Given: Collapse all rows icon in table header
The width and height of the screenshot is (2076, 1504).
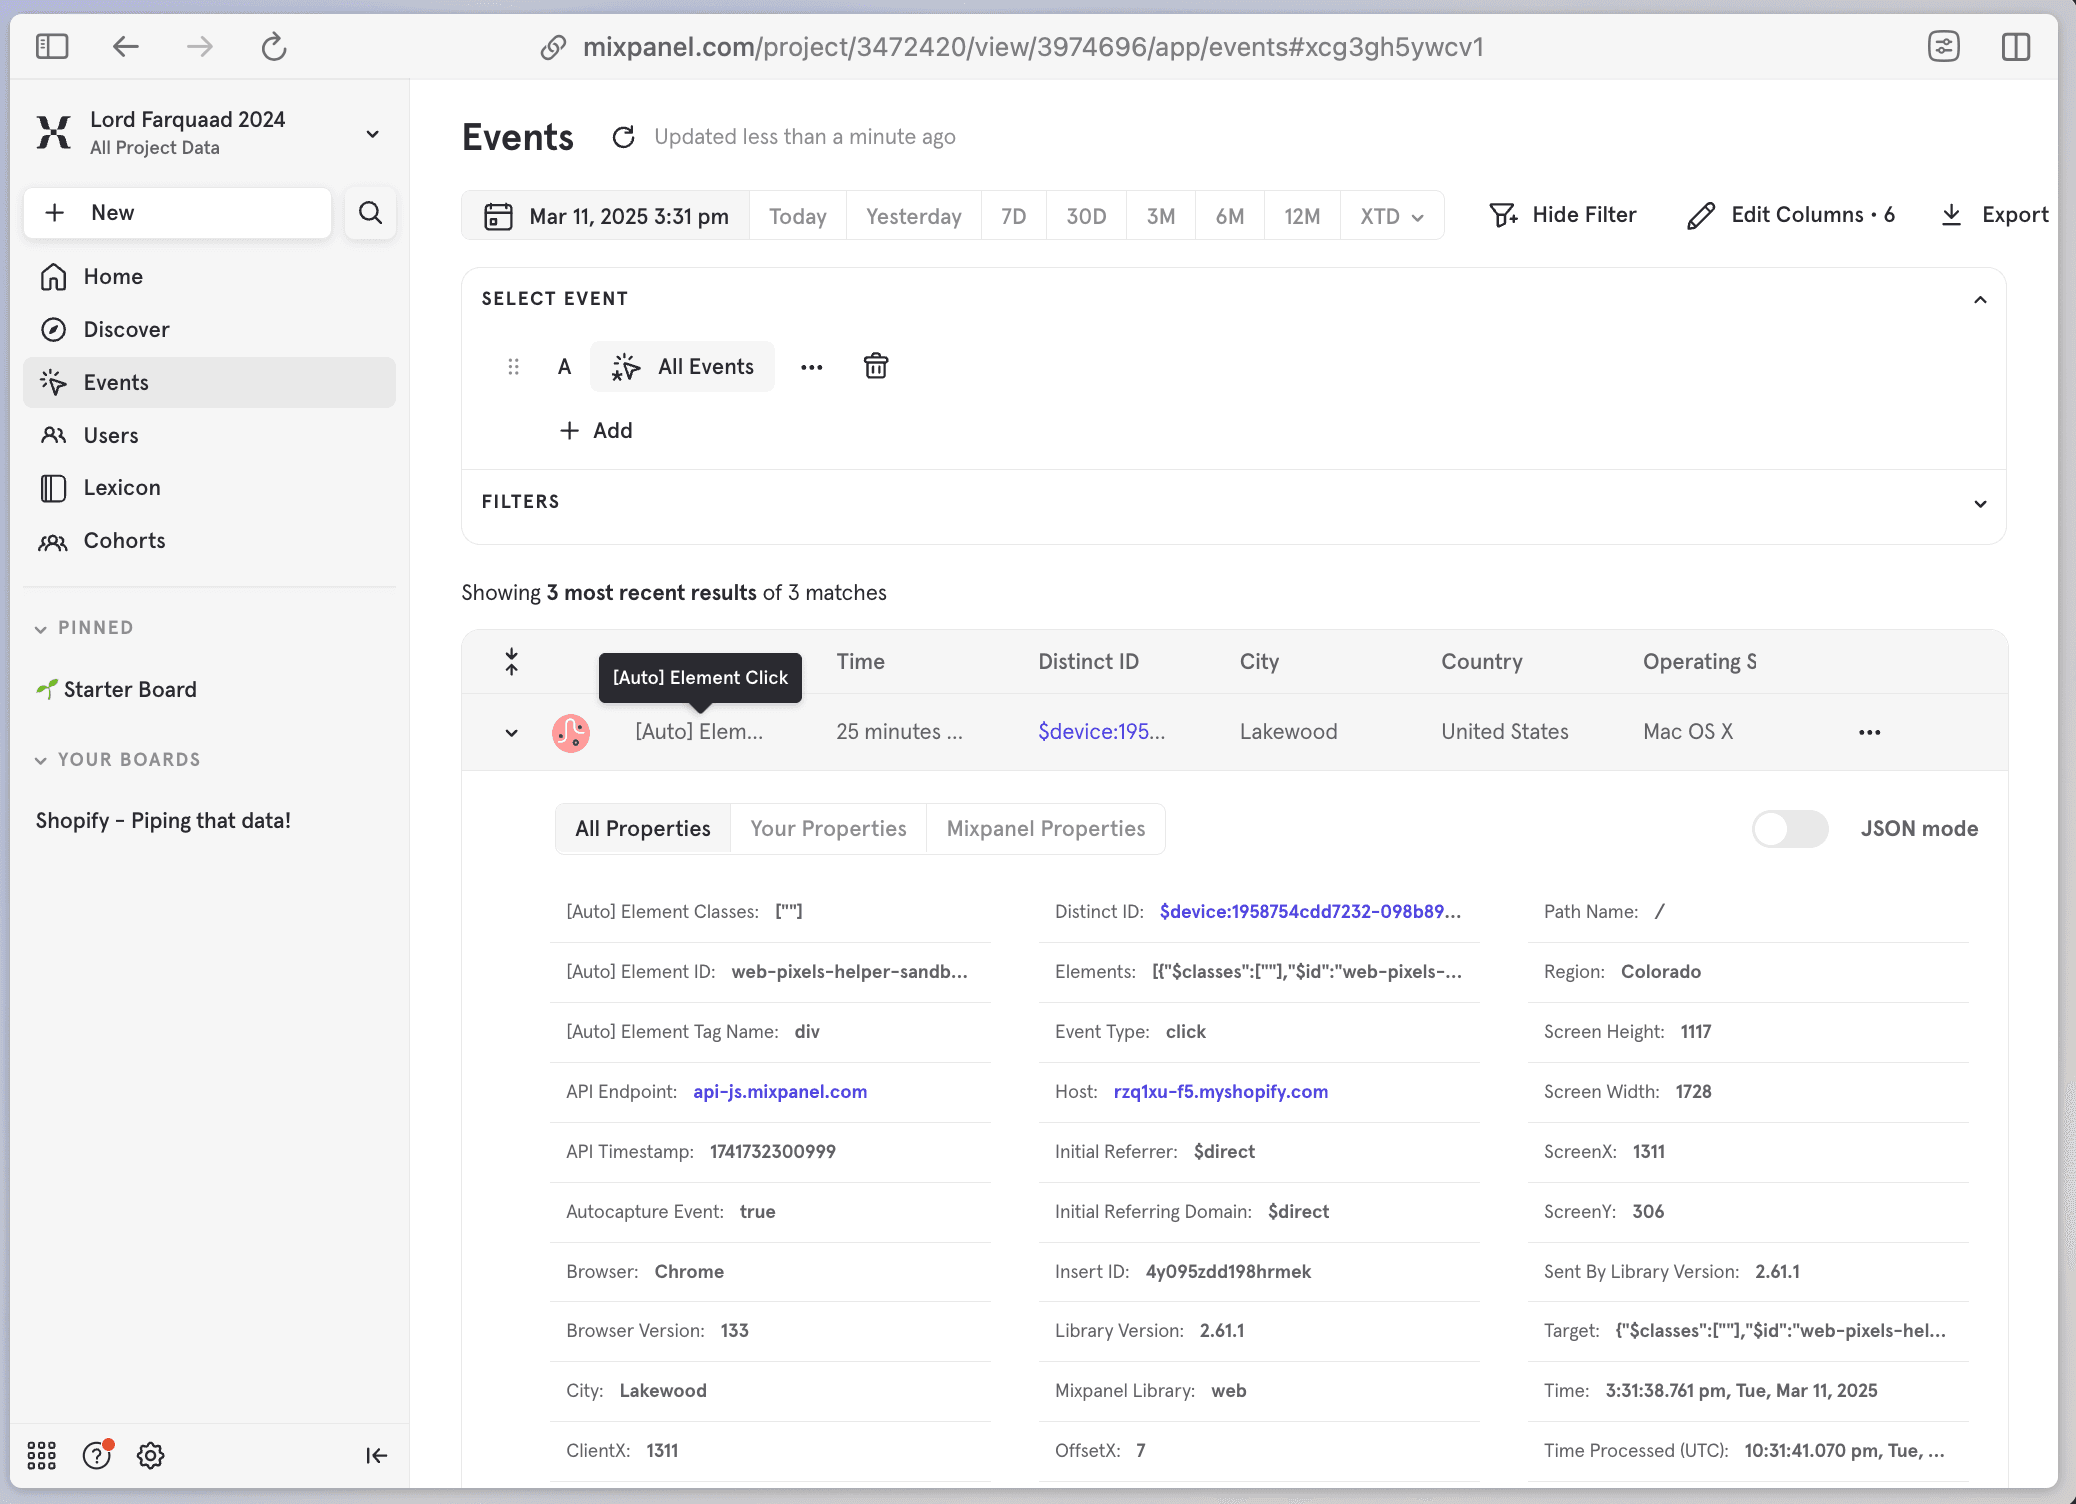Looking at the screenshot, I should (511, 662).
